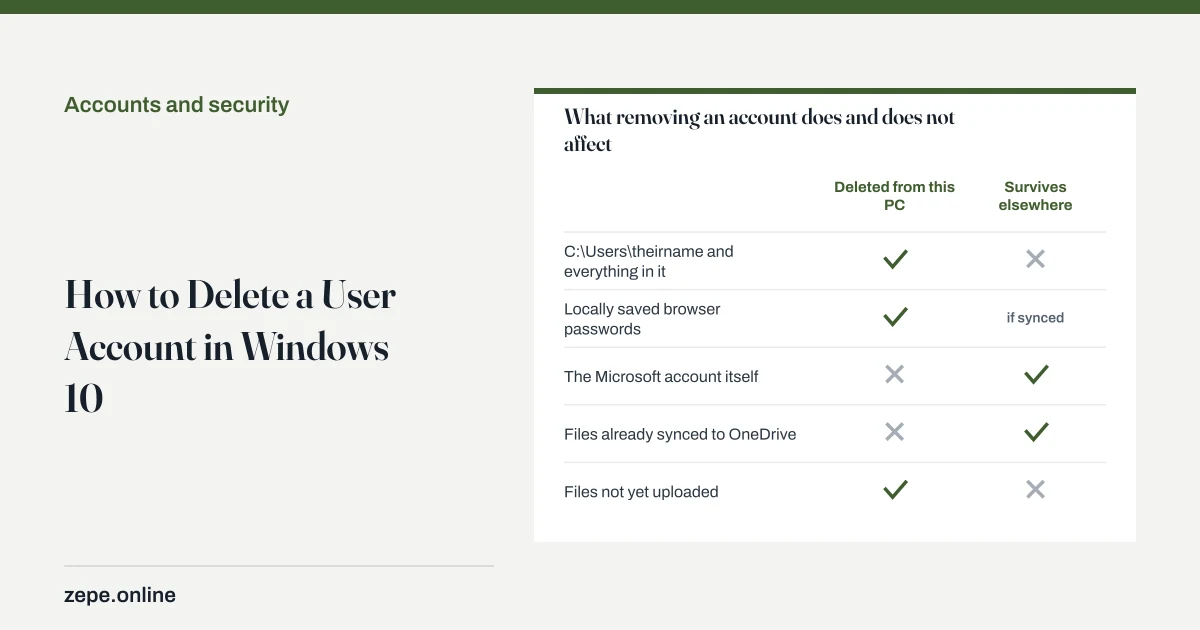Viewport: 1200px width, 630px height.
Task: Open the zepe.online site link
Action: point(120,595)
